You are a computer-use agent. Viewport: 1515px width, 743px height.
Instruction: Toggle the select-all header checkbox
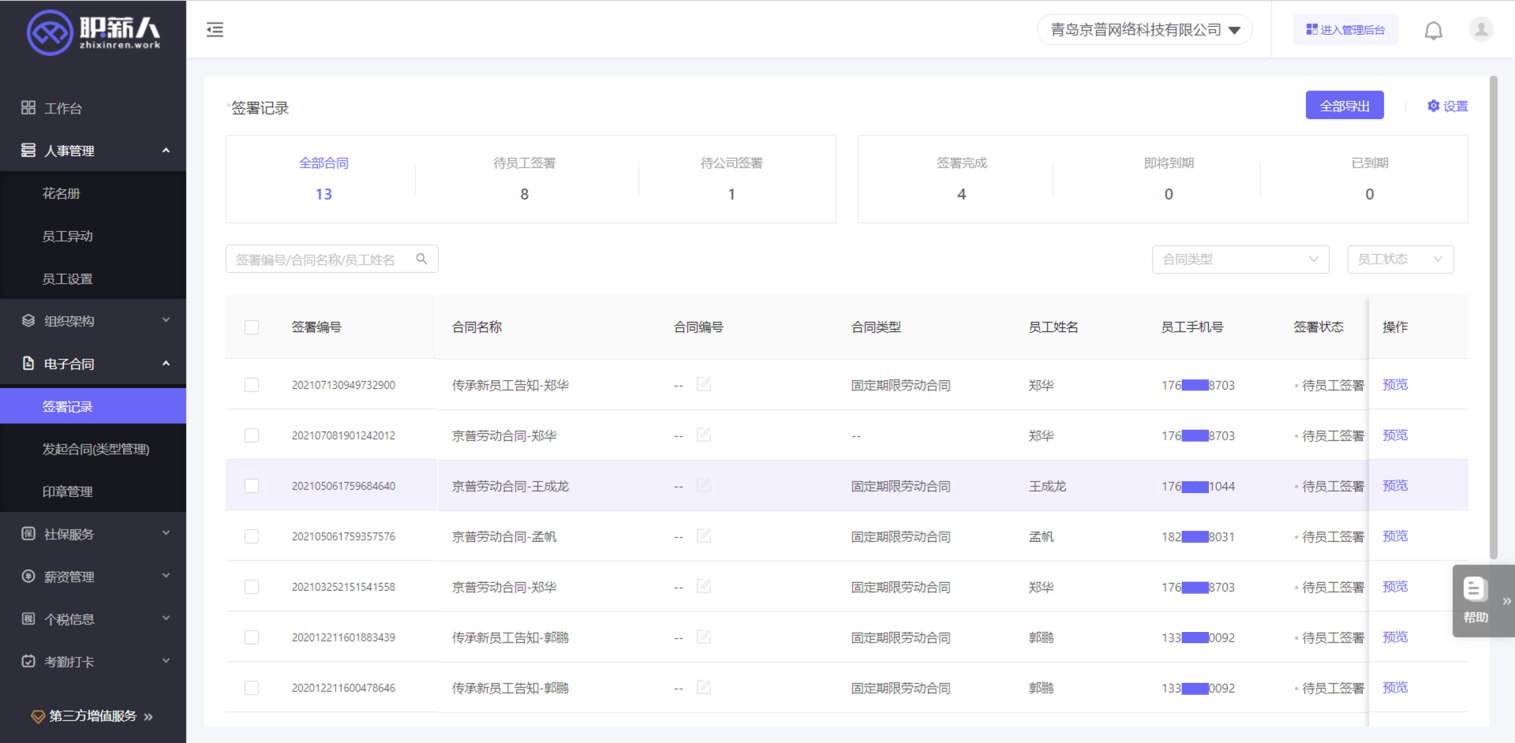252,327
